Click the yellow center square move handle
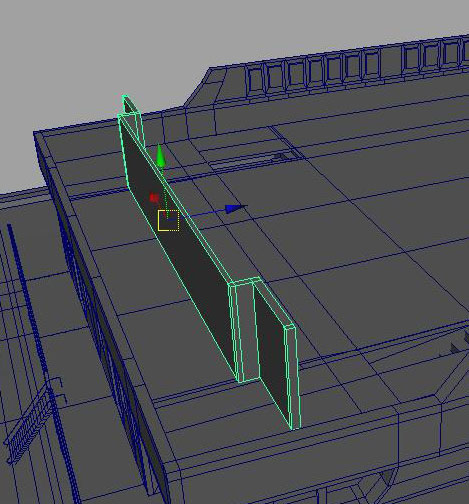Screen dimensions: 469x504 coord(168,220)
